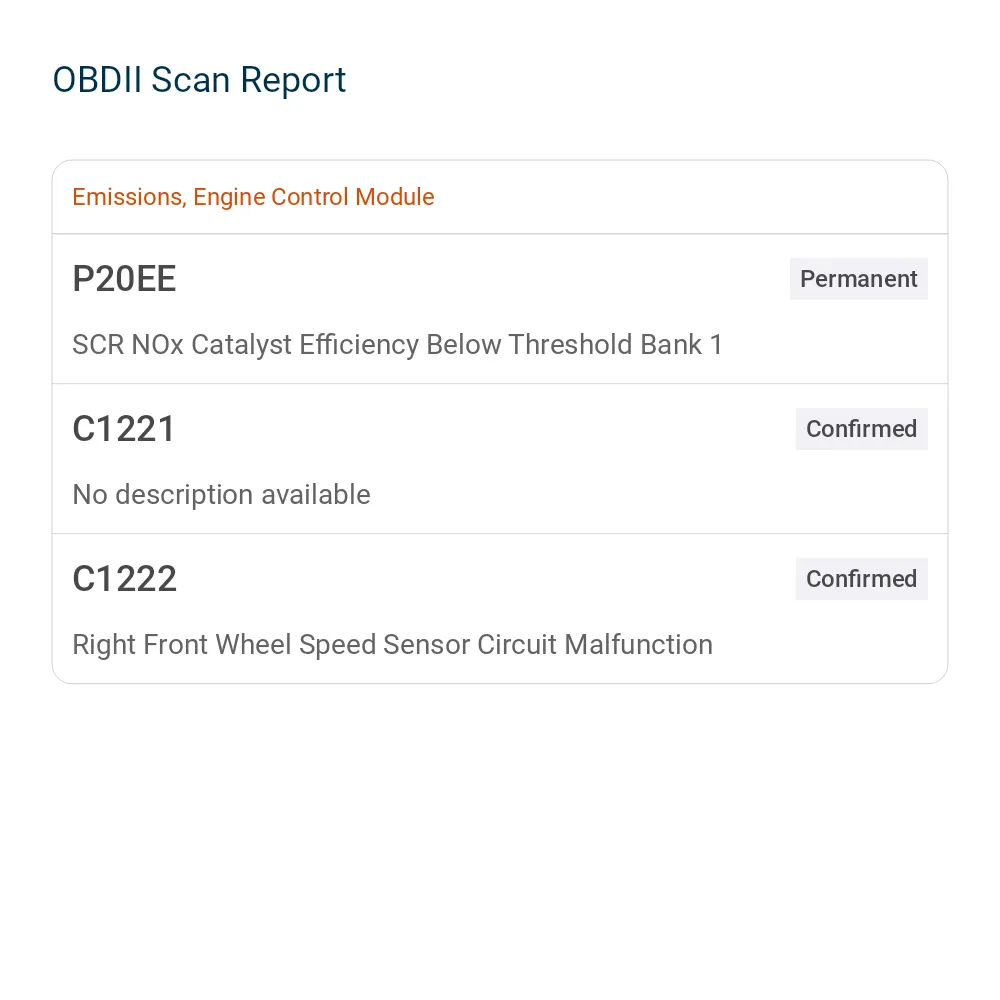Click the words Circuit Malfunction in C1222 row
This screenshot has width=1000, height=1000.
coord(595,644)
